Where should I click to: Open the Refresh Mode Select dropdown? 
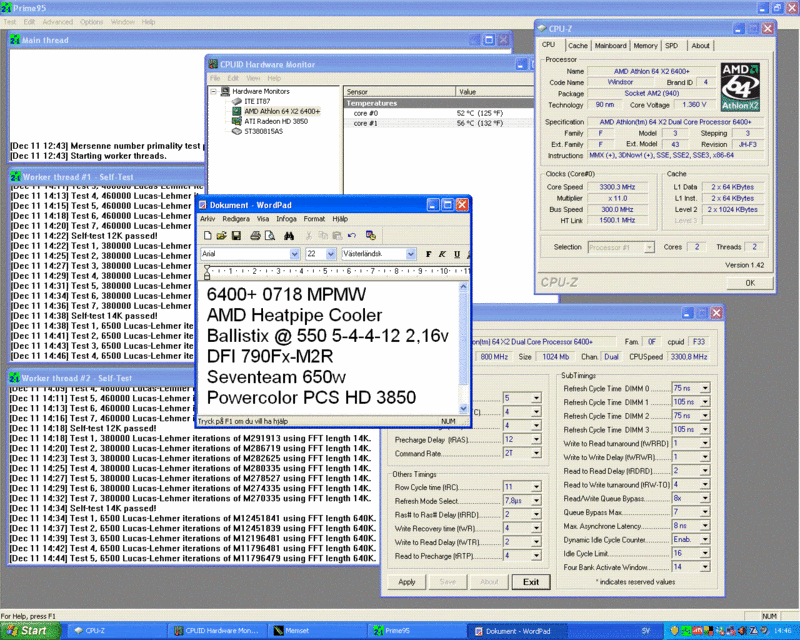536,501
